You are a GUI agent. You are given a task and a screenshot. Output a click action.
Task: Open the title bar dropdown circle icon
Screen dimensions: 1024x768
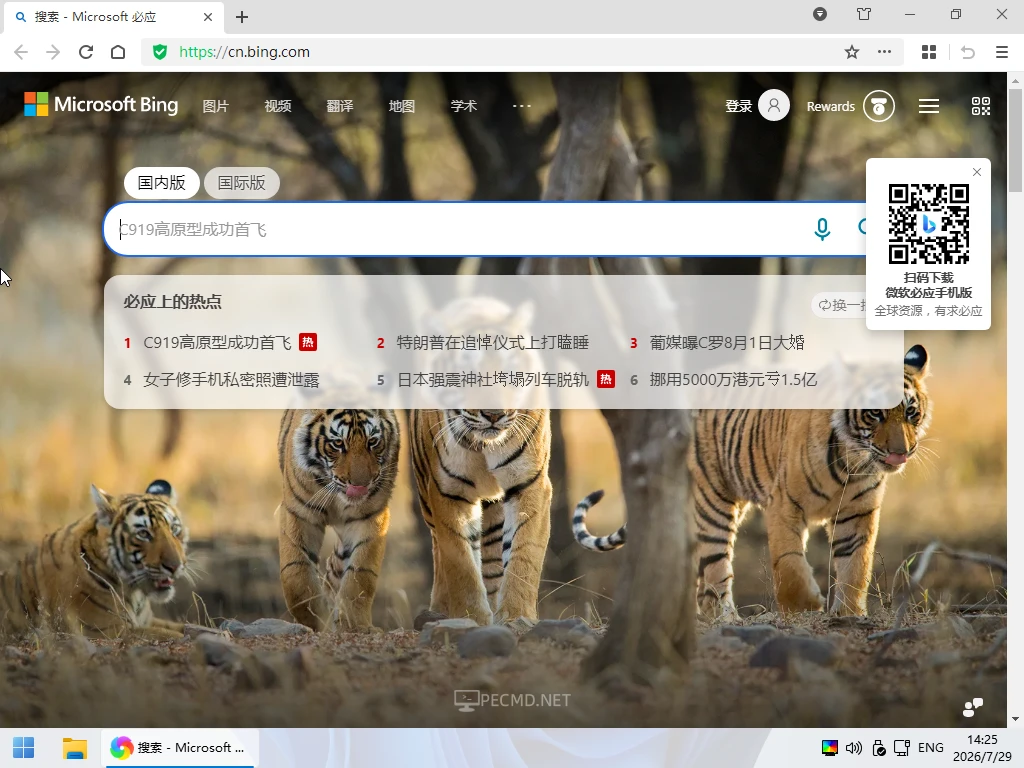coord(820,14)
